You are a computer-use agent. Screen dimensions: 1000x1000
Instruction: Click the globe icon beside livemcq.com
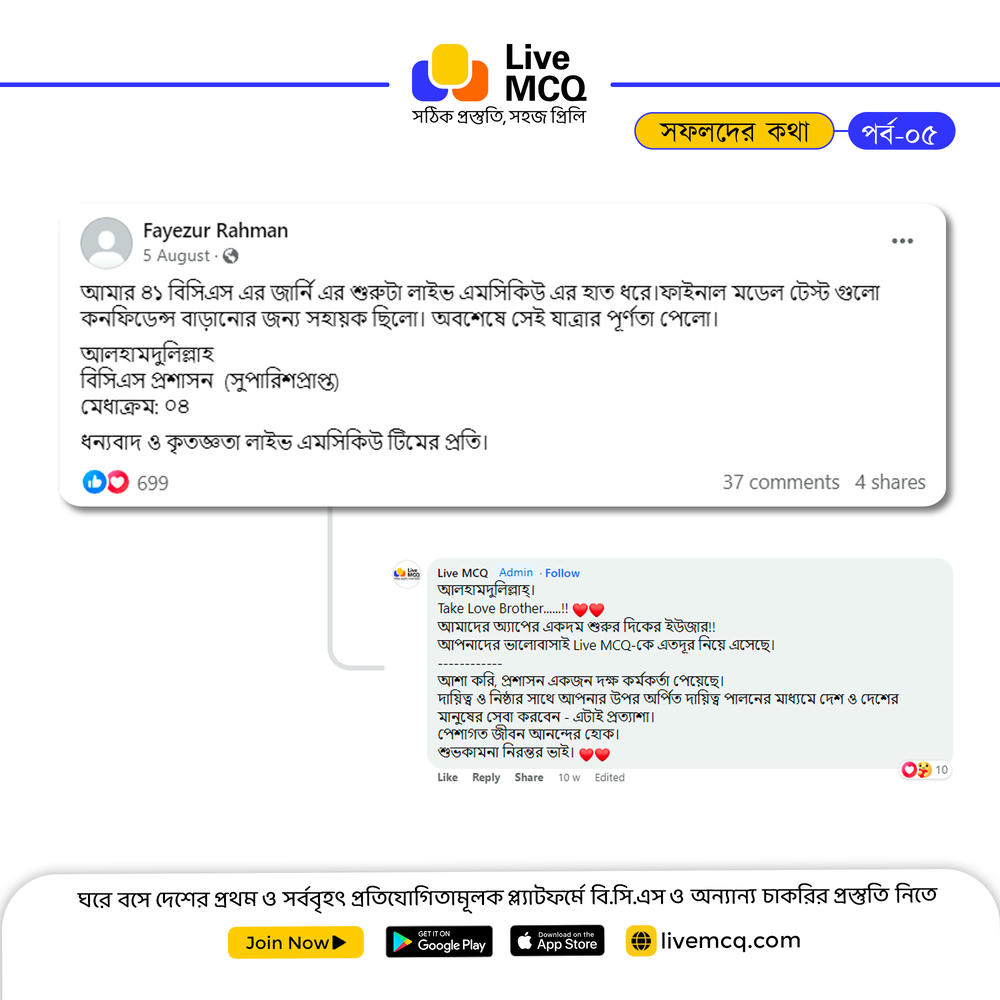(x=641, y=941)
